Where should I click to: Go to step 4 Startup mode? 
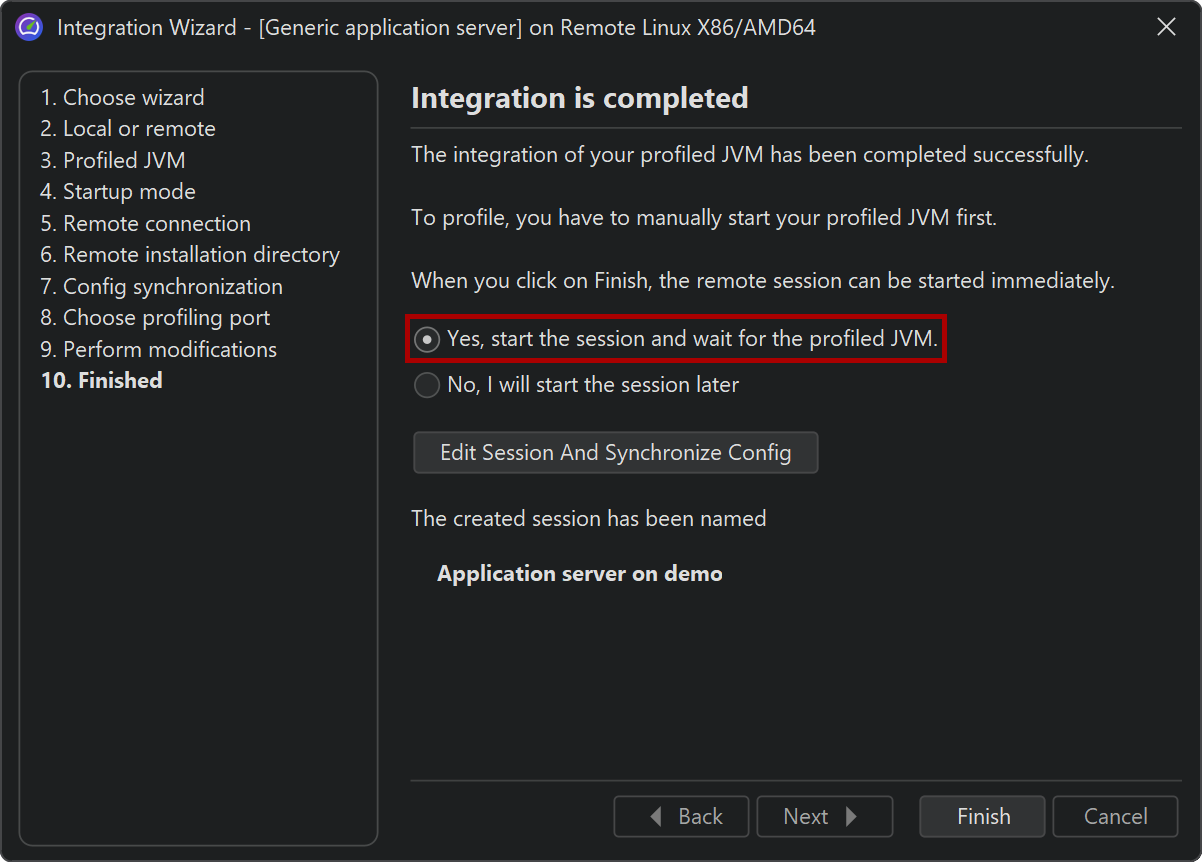click(118, 192)
